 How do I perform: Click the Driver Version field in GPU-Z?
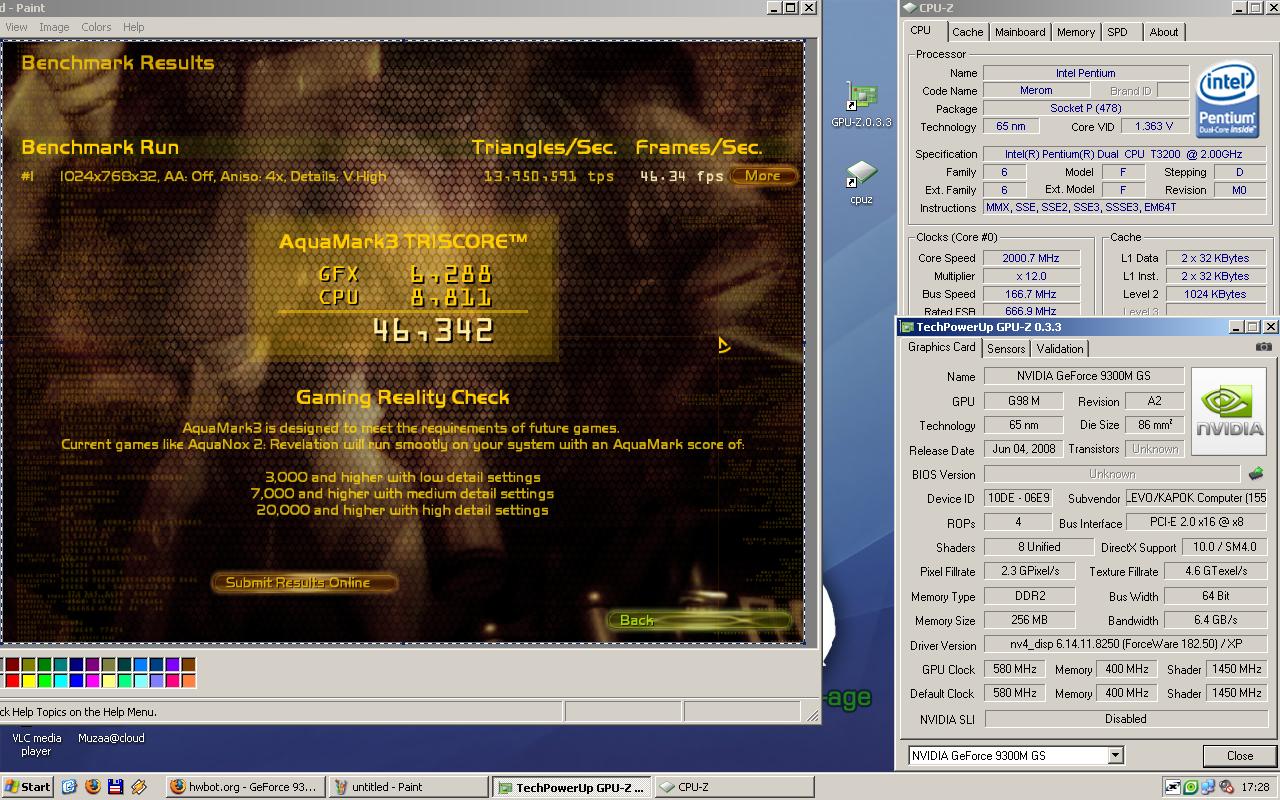pyautogui.click(x=1125, y=645)
